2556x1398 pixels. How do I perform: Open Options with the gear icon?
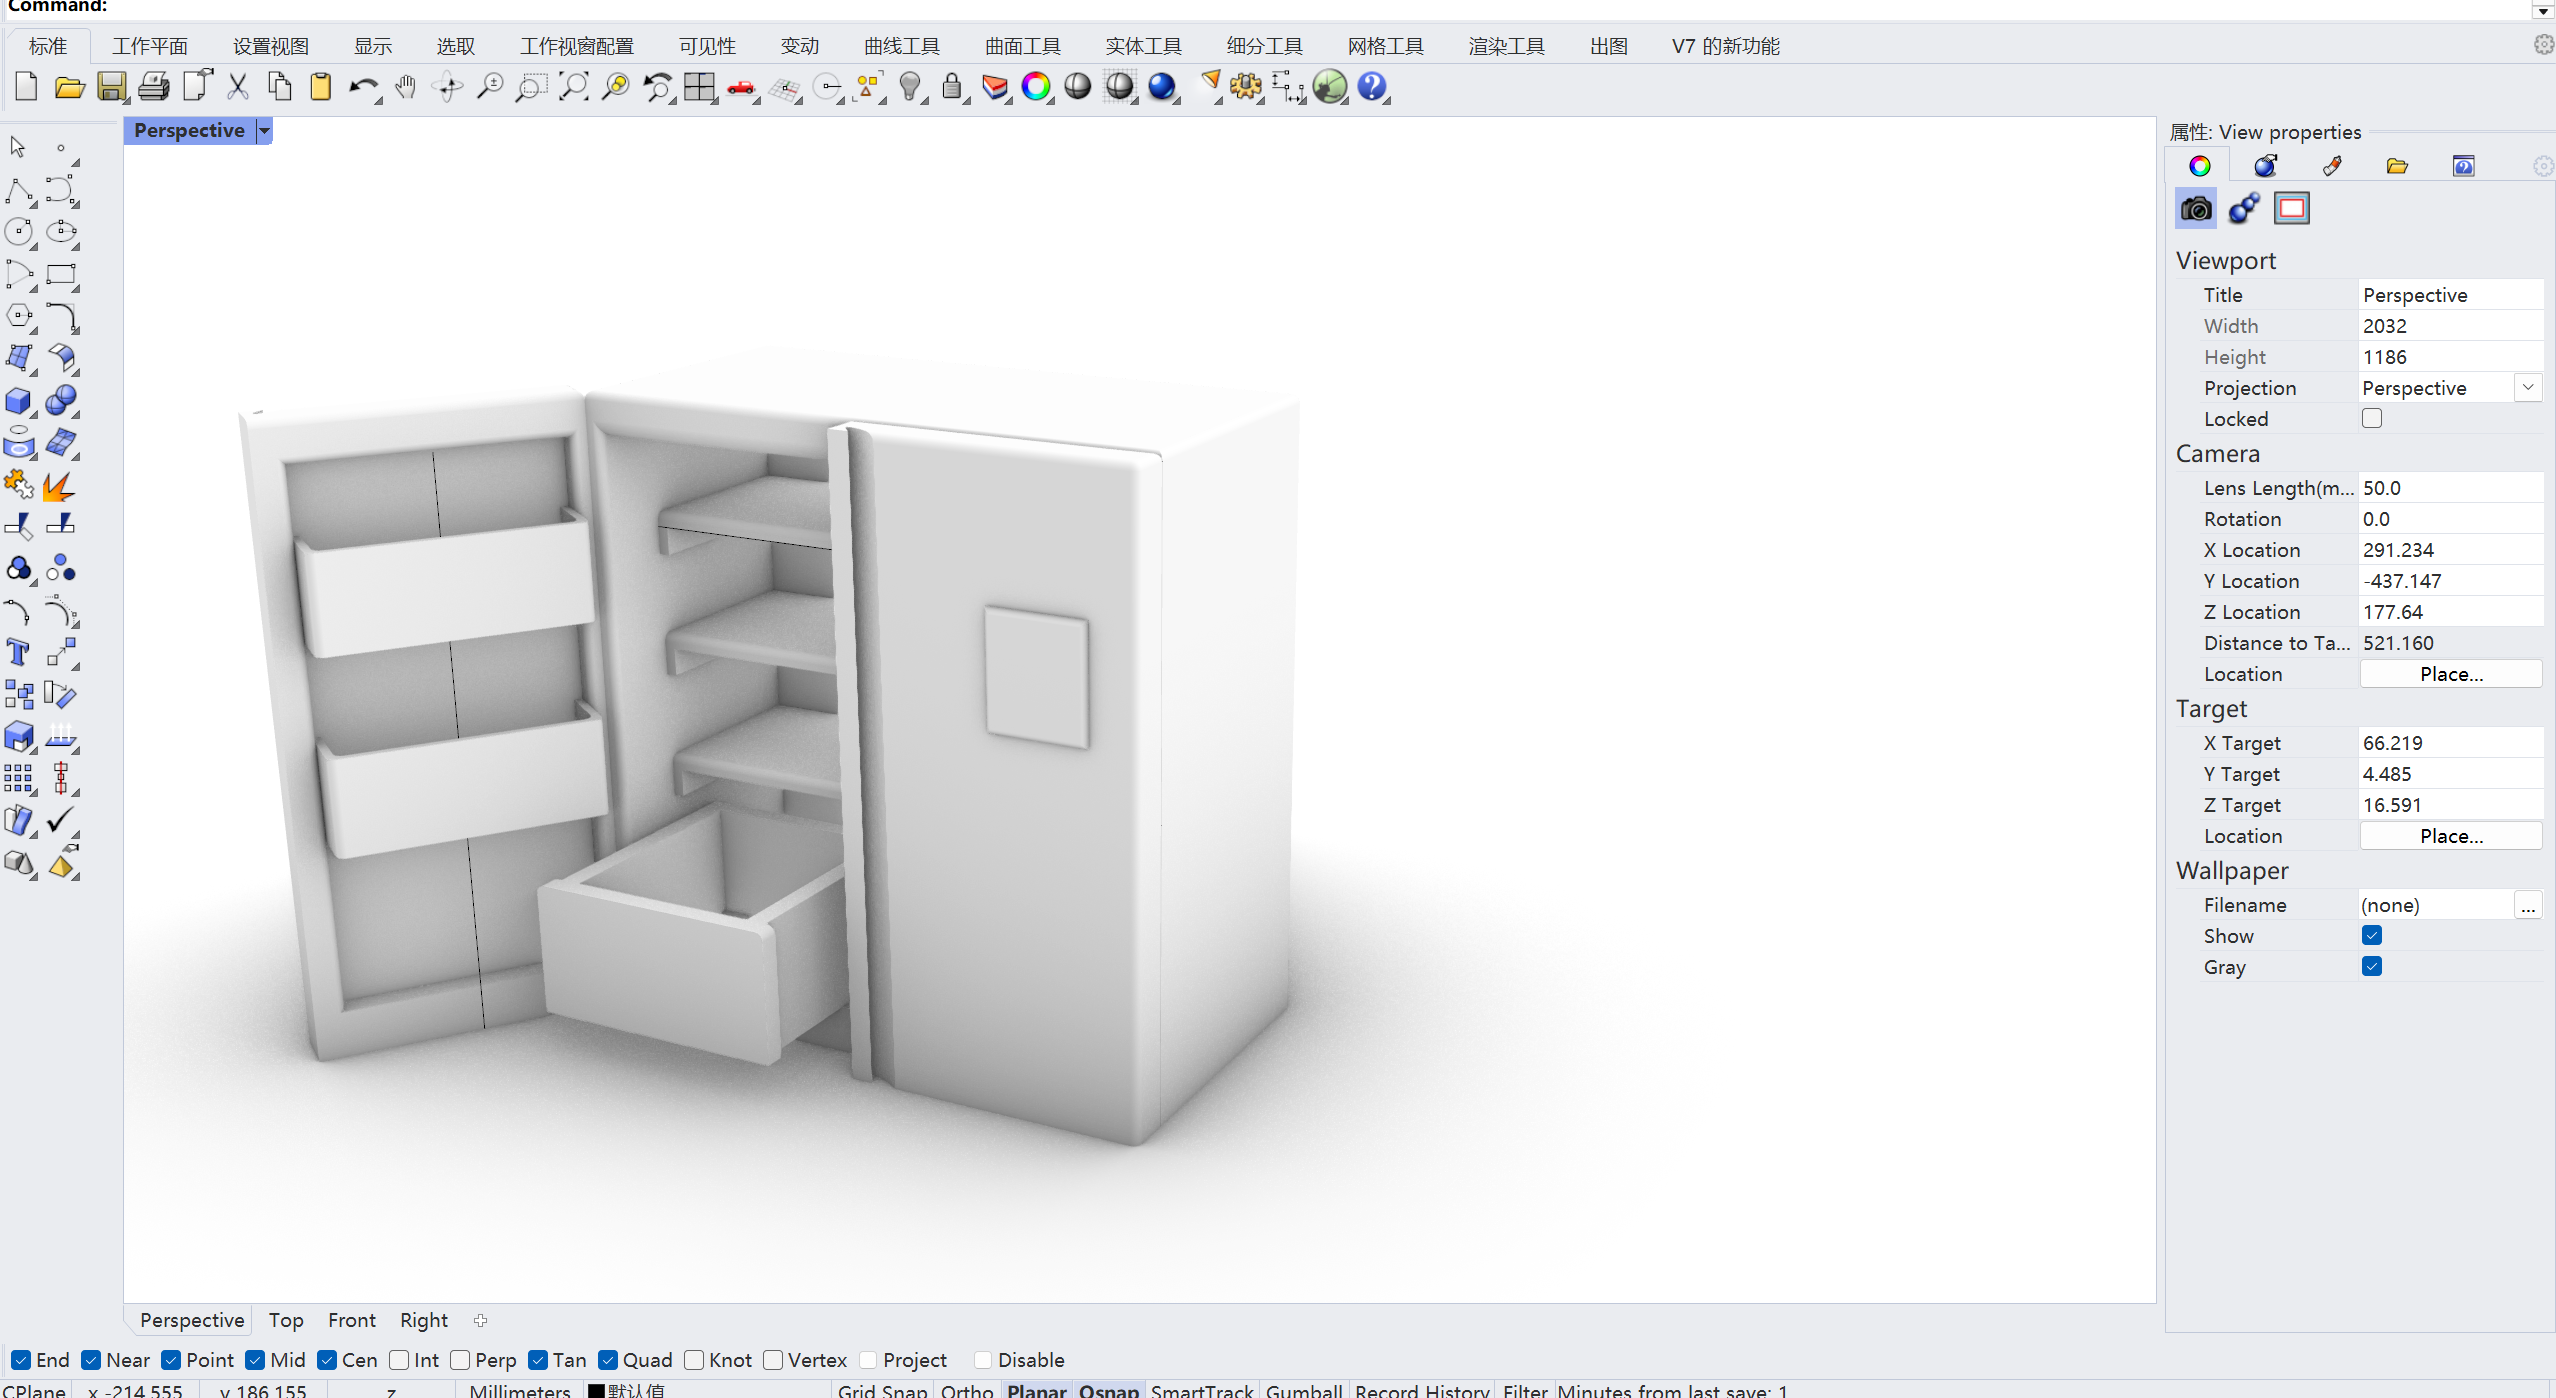pos(1246,87)
